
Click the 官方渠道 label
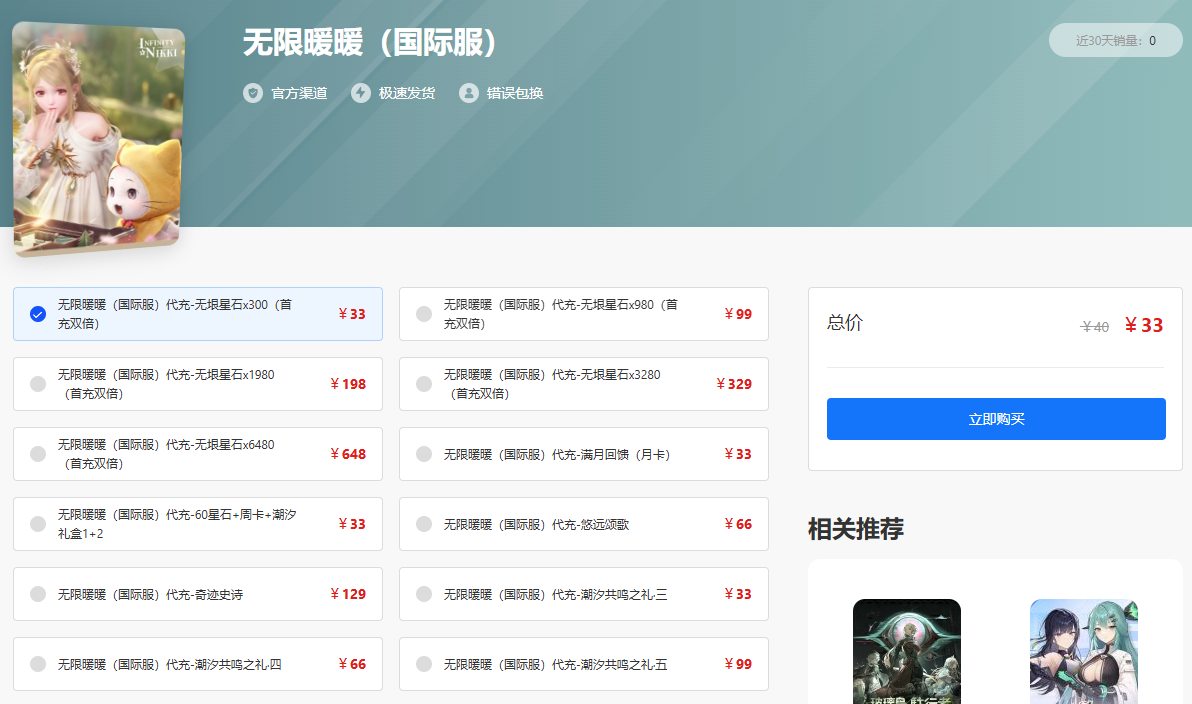click(300, 94)
